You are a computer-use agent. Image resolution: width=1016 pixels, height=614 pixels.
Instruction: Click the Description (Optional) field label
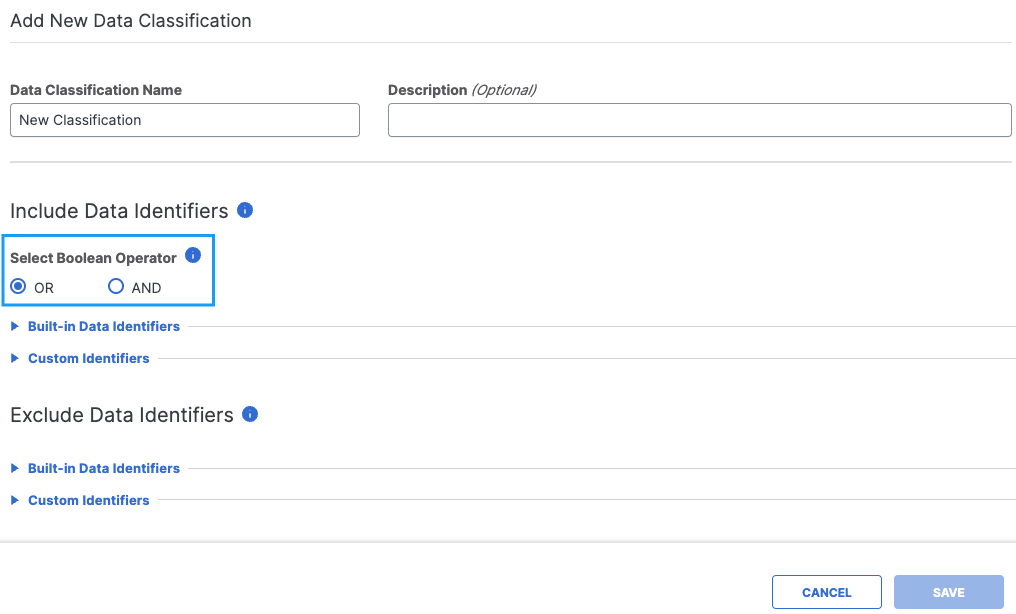coord(462,90)
